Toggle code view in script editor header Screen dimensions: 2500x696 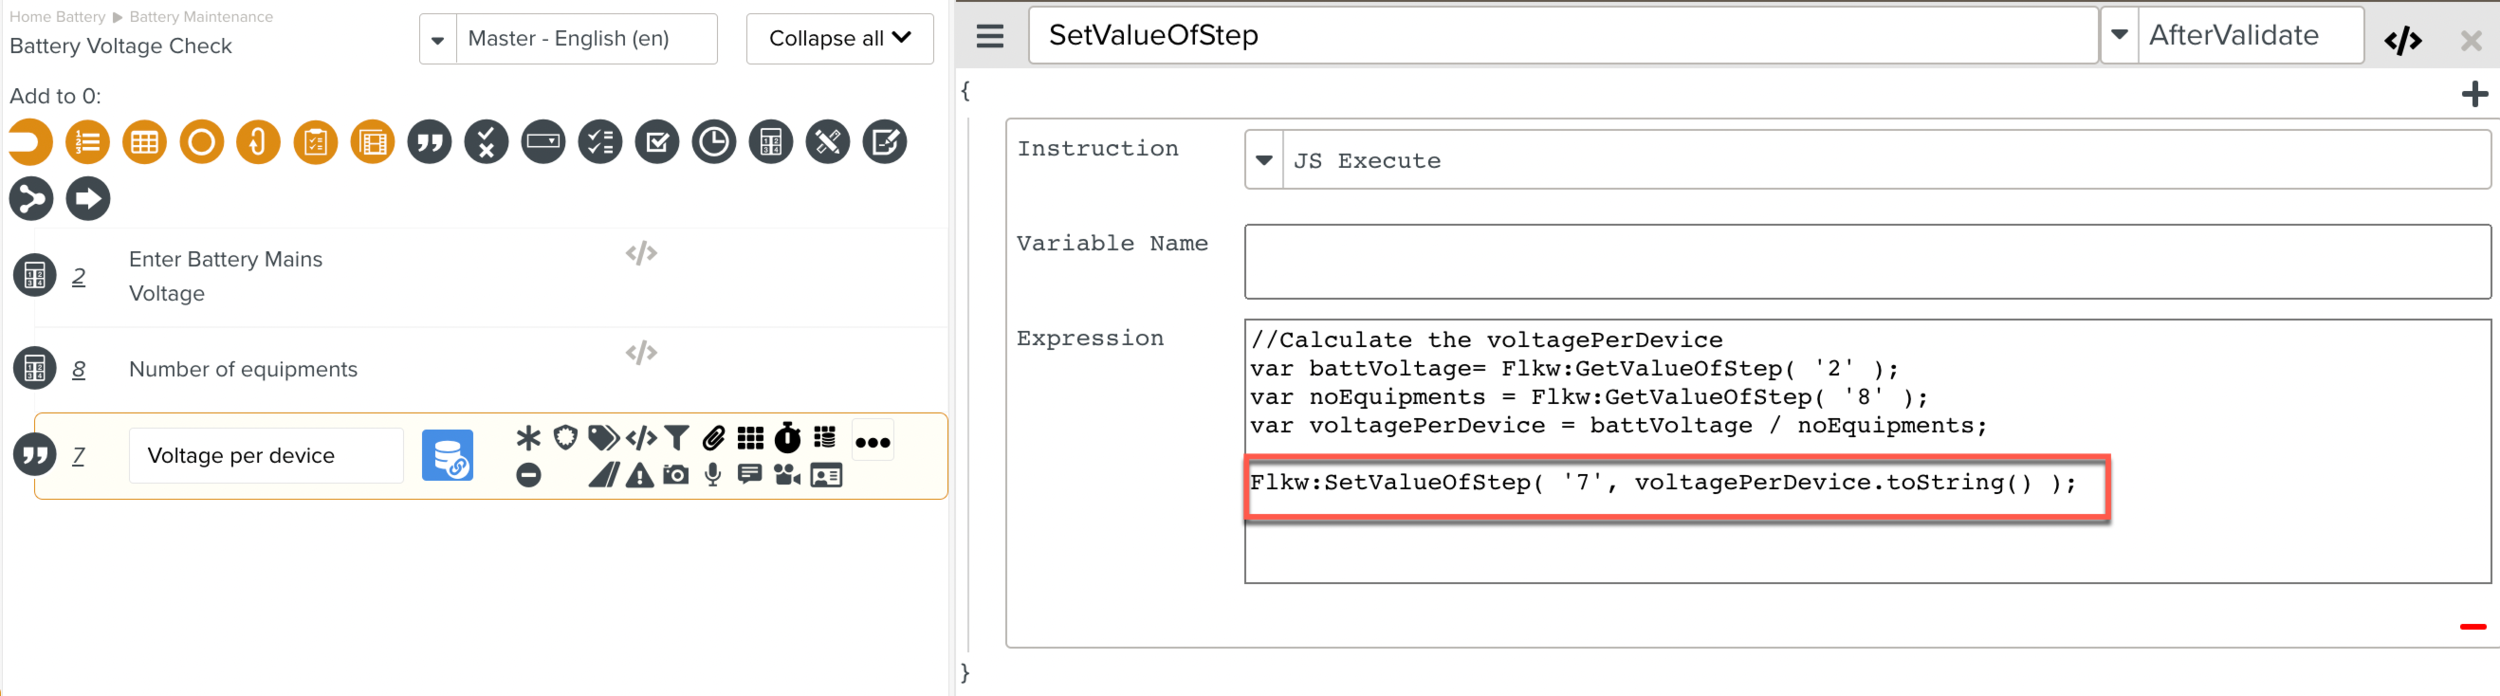pyautogui.click(x=2403, y=40)
